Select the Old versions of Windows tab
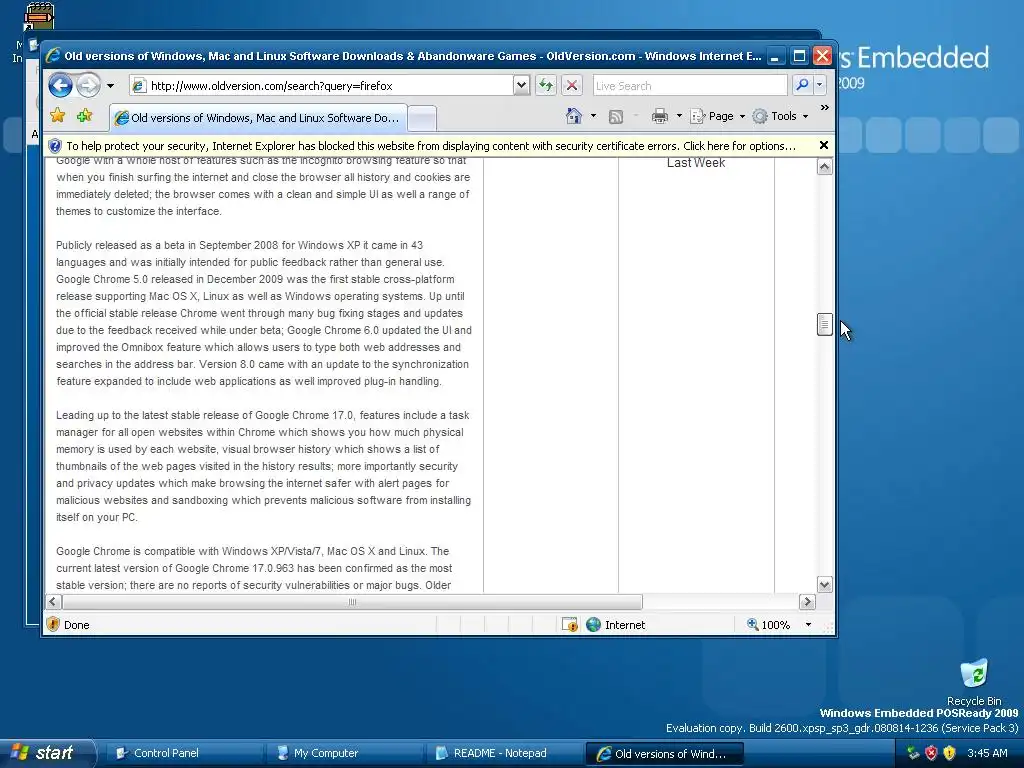This screenshot has height=768, width=1024. point(258,118)
